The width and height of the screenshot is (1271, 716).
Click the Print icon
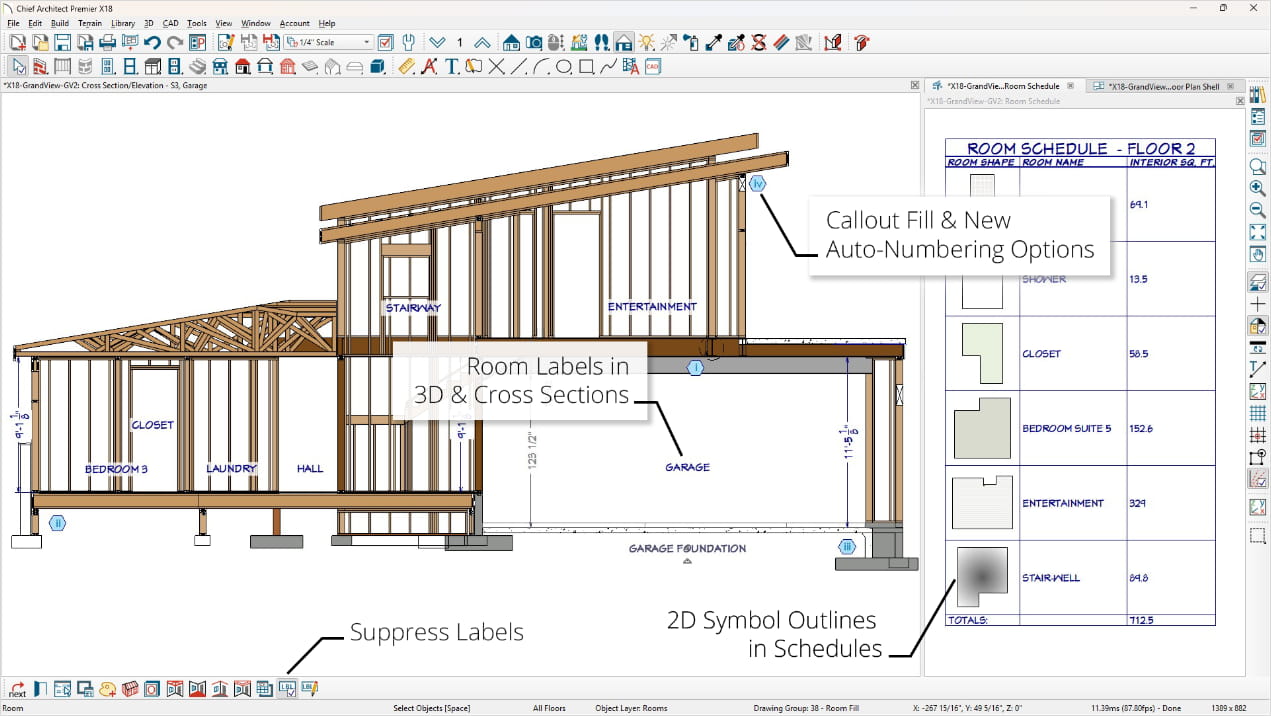pyautogui.click(x=107, y=42)
